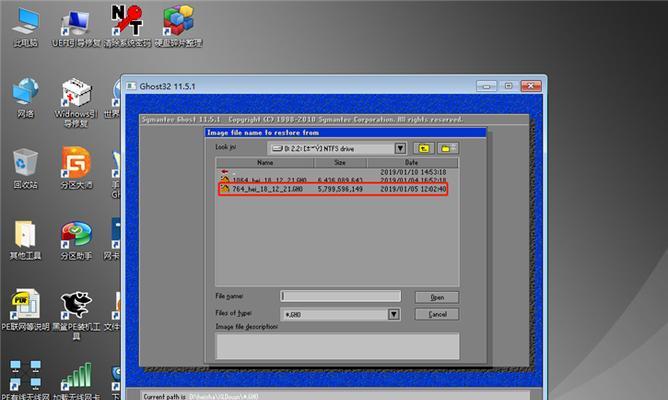Sort file list by Date column header
668x400 pixels.
[x=412, y=163]
